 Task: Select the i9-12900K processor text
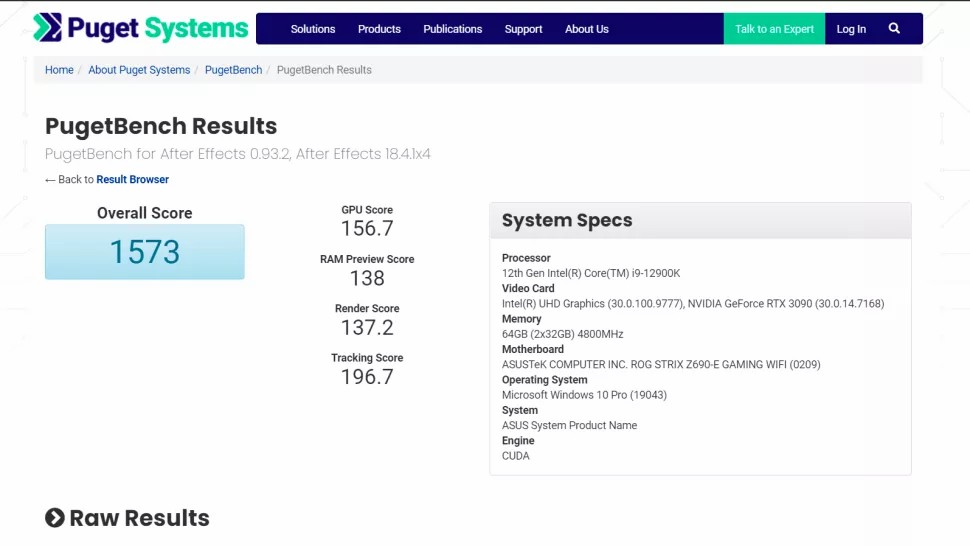[x=591, y=273]
